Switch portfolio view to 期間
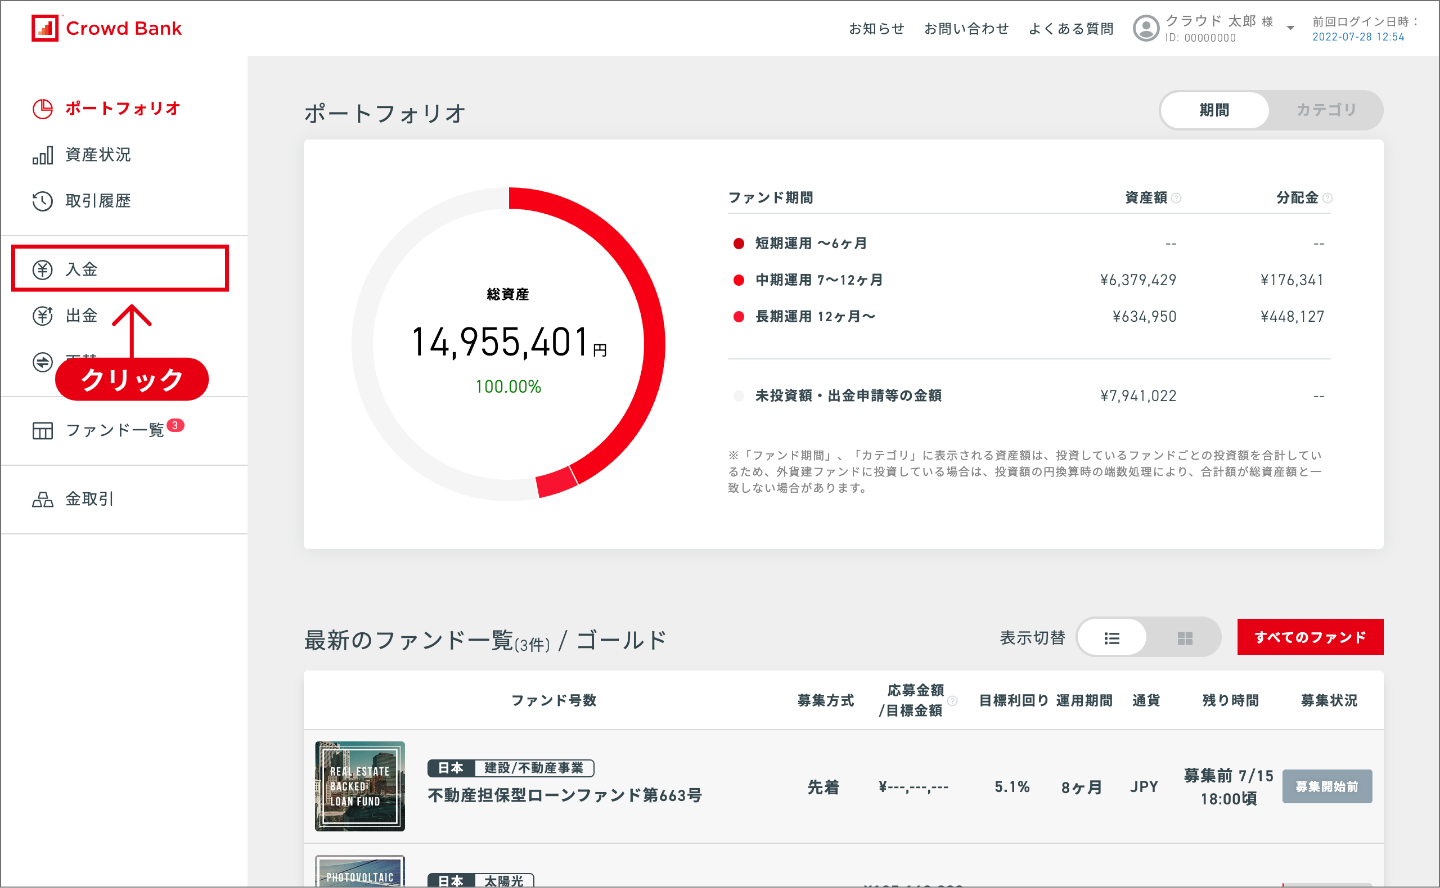 [x=1214, y=110]
